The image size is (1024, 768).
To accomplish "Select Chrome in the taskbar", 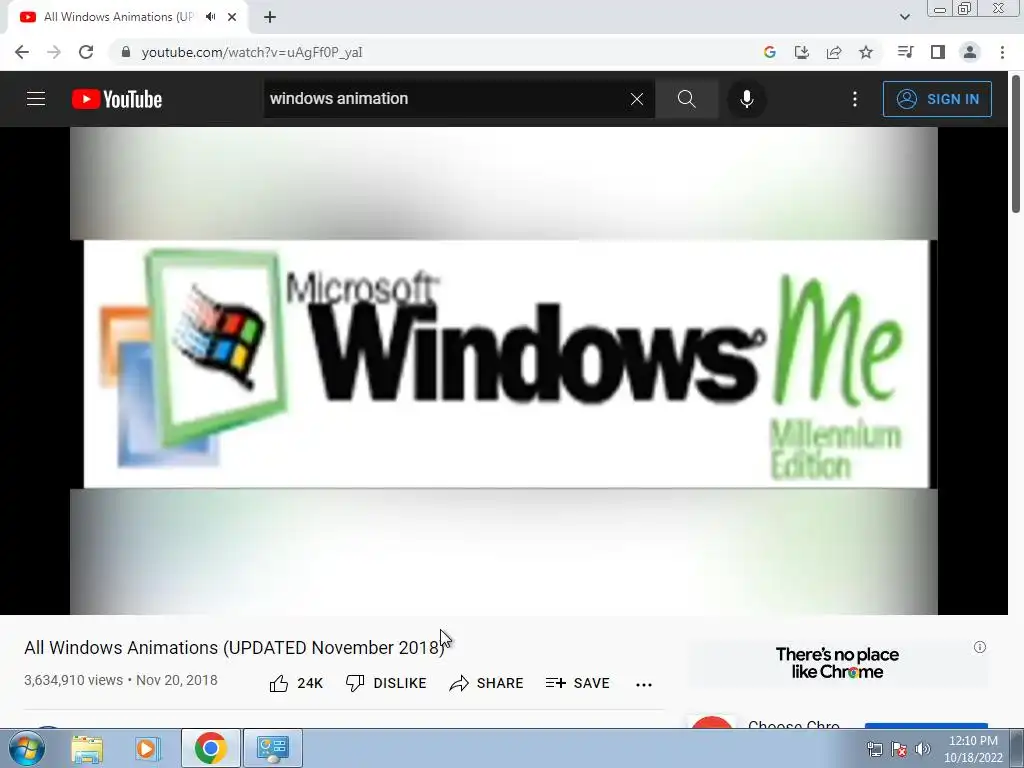I will [x=210, y=748].
